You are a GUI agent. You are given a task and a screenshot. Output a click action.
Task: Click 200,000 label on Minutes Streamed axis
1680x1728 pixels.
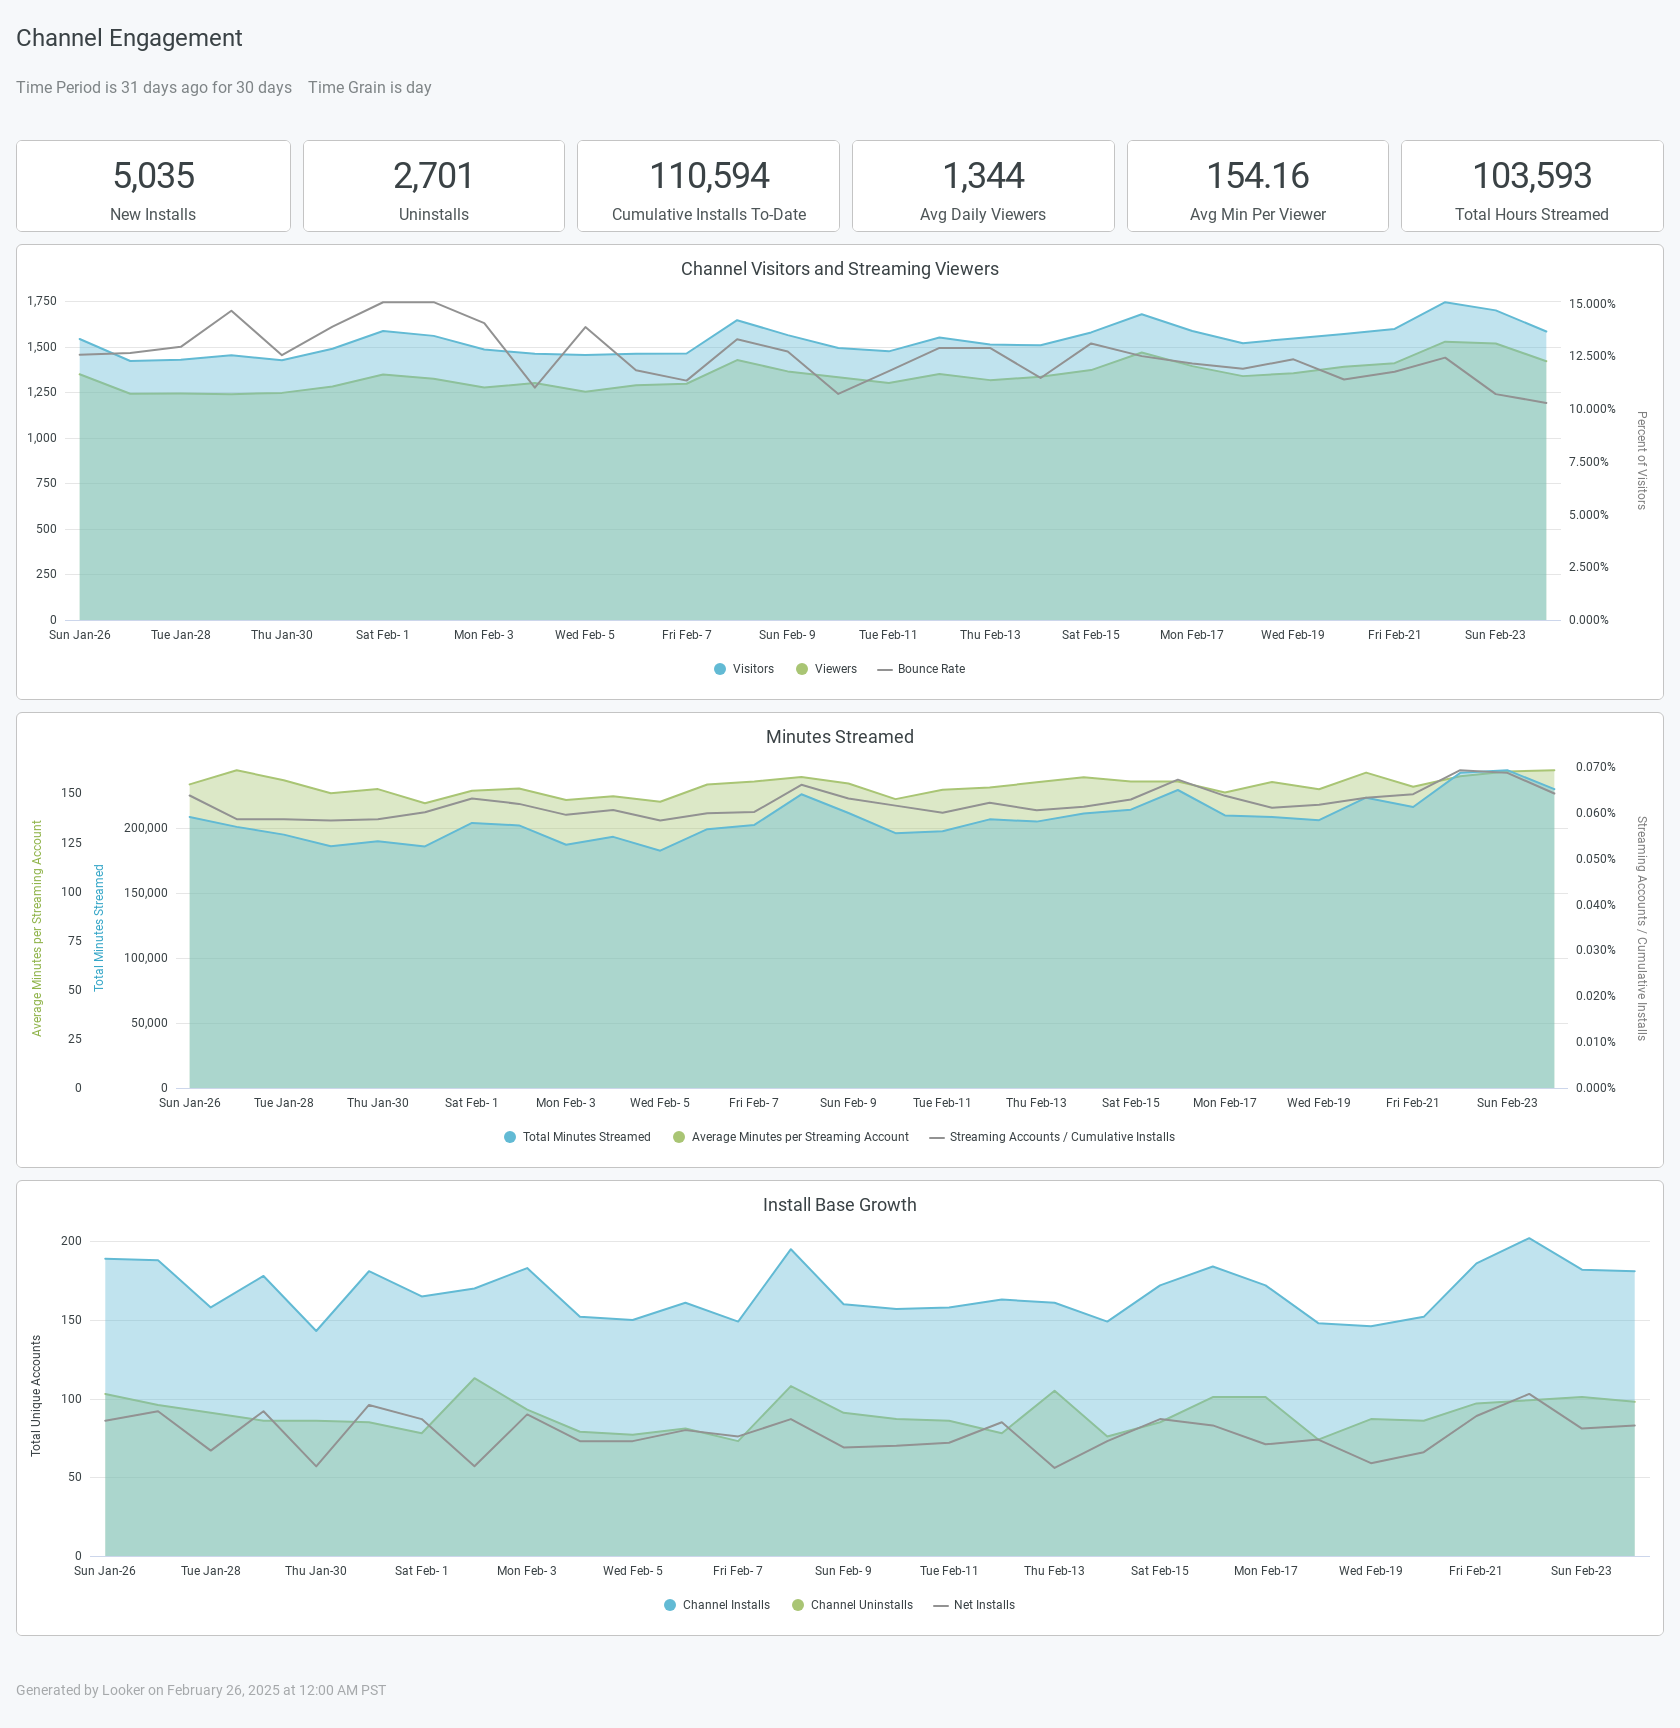[x=146, y=828]
